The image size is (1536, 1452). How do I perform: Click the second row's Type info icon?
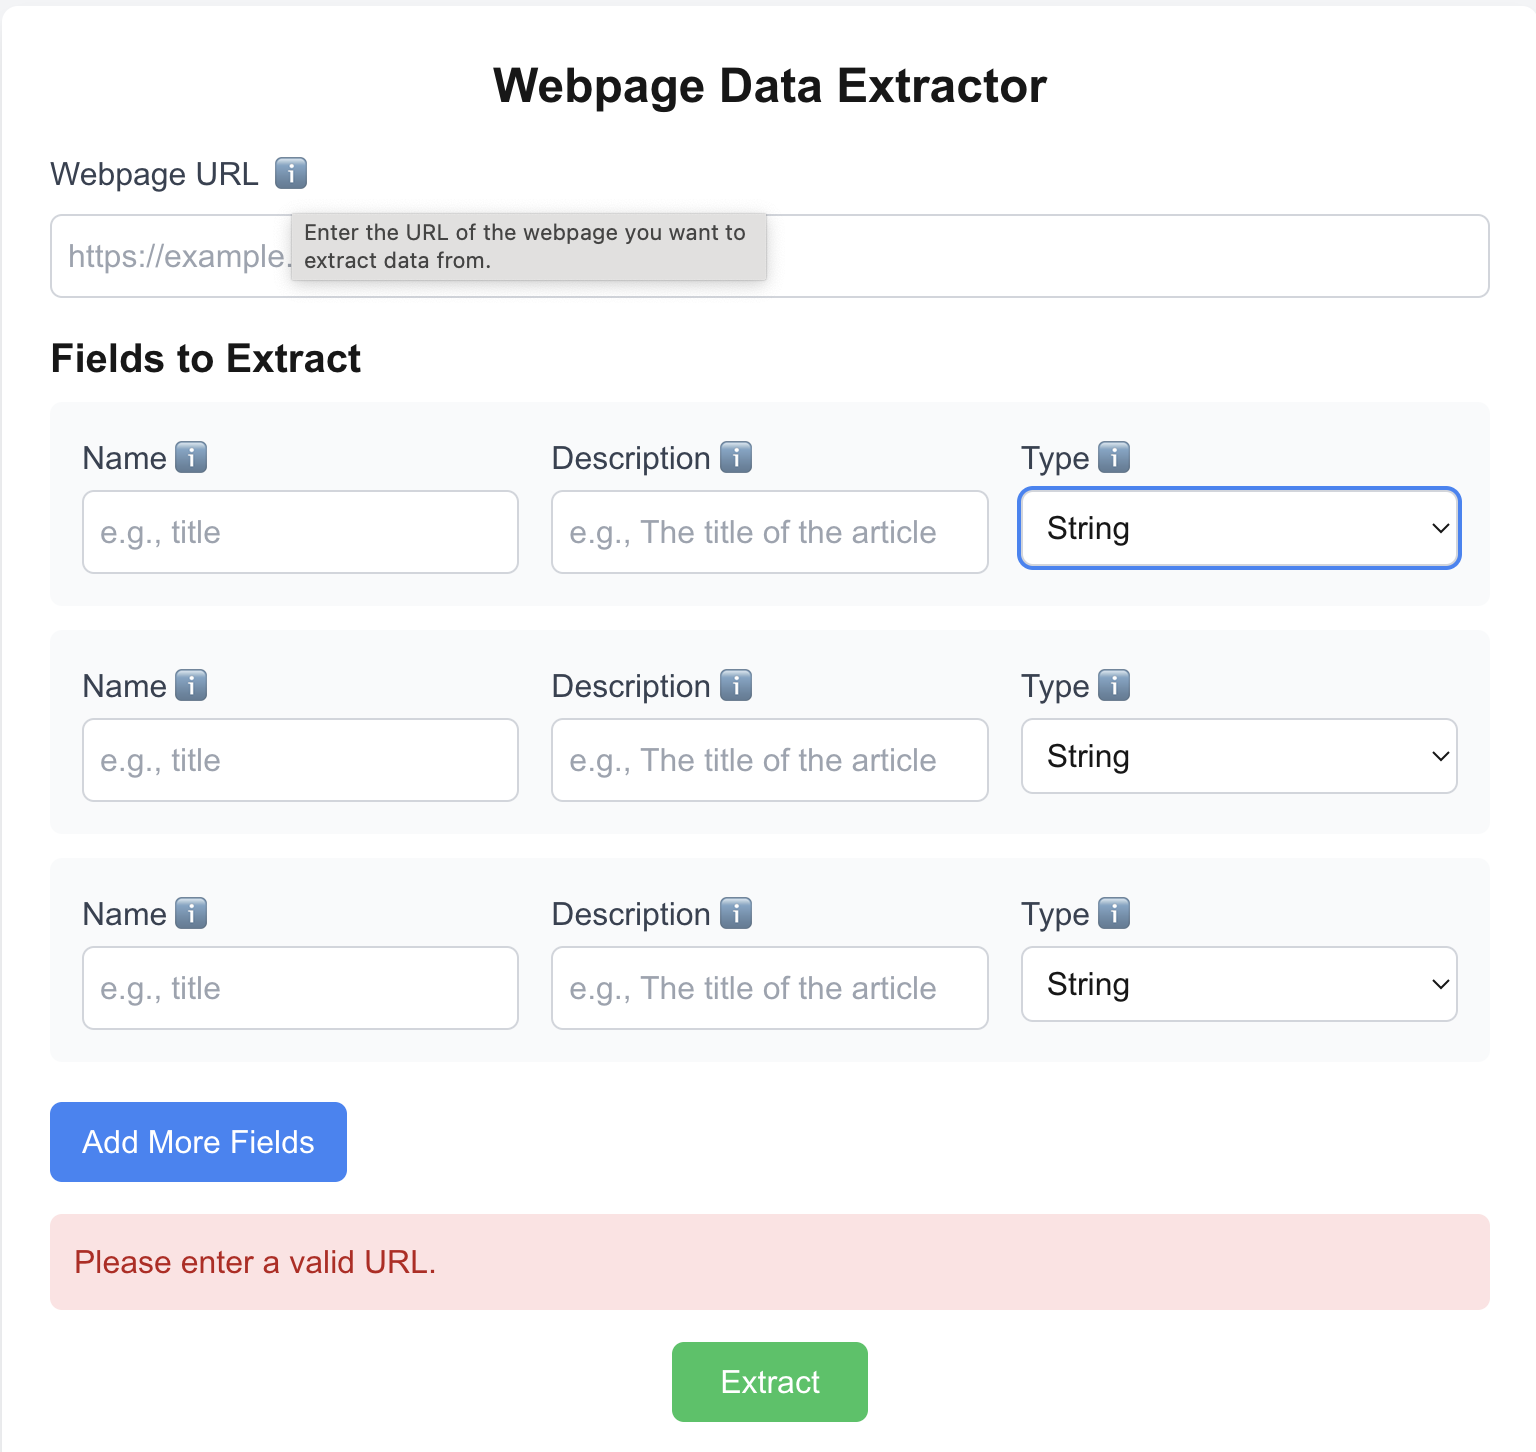(x=1114, y=685)
